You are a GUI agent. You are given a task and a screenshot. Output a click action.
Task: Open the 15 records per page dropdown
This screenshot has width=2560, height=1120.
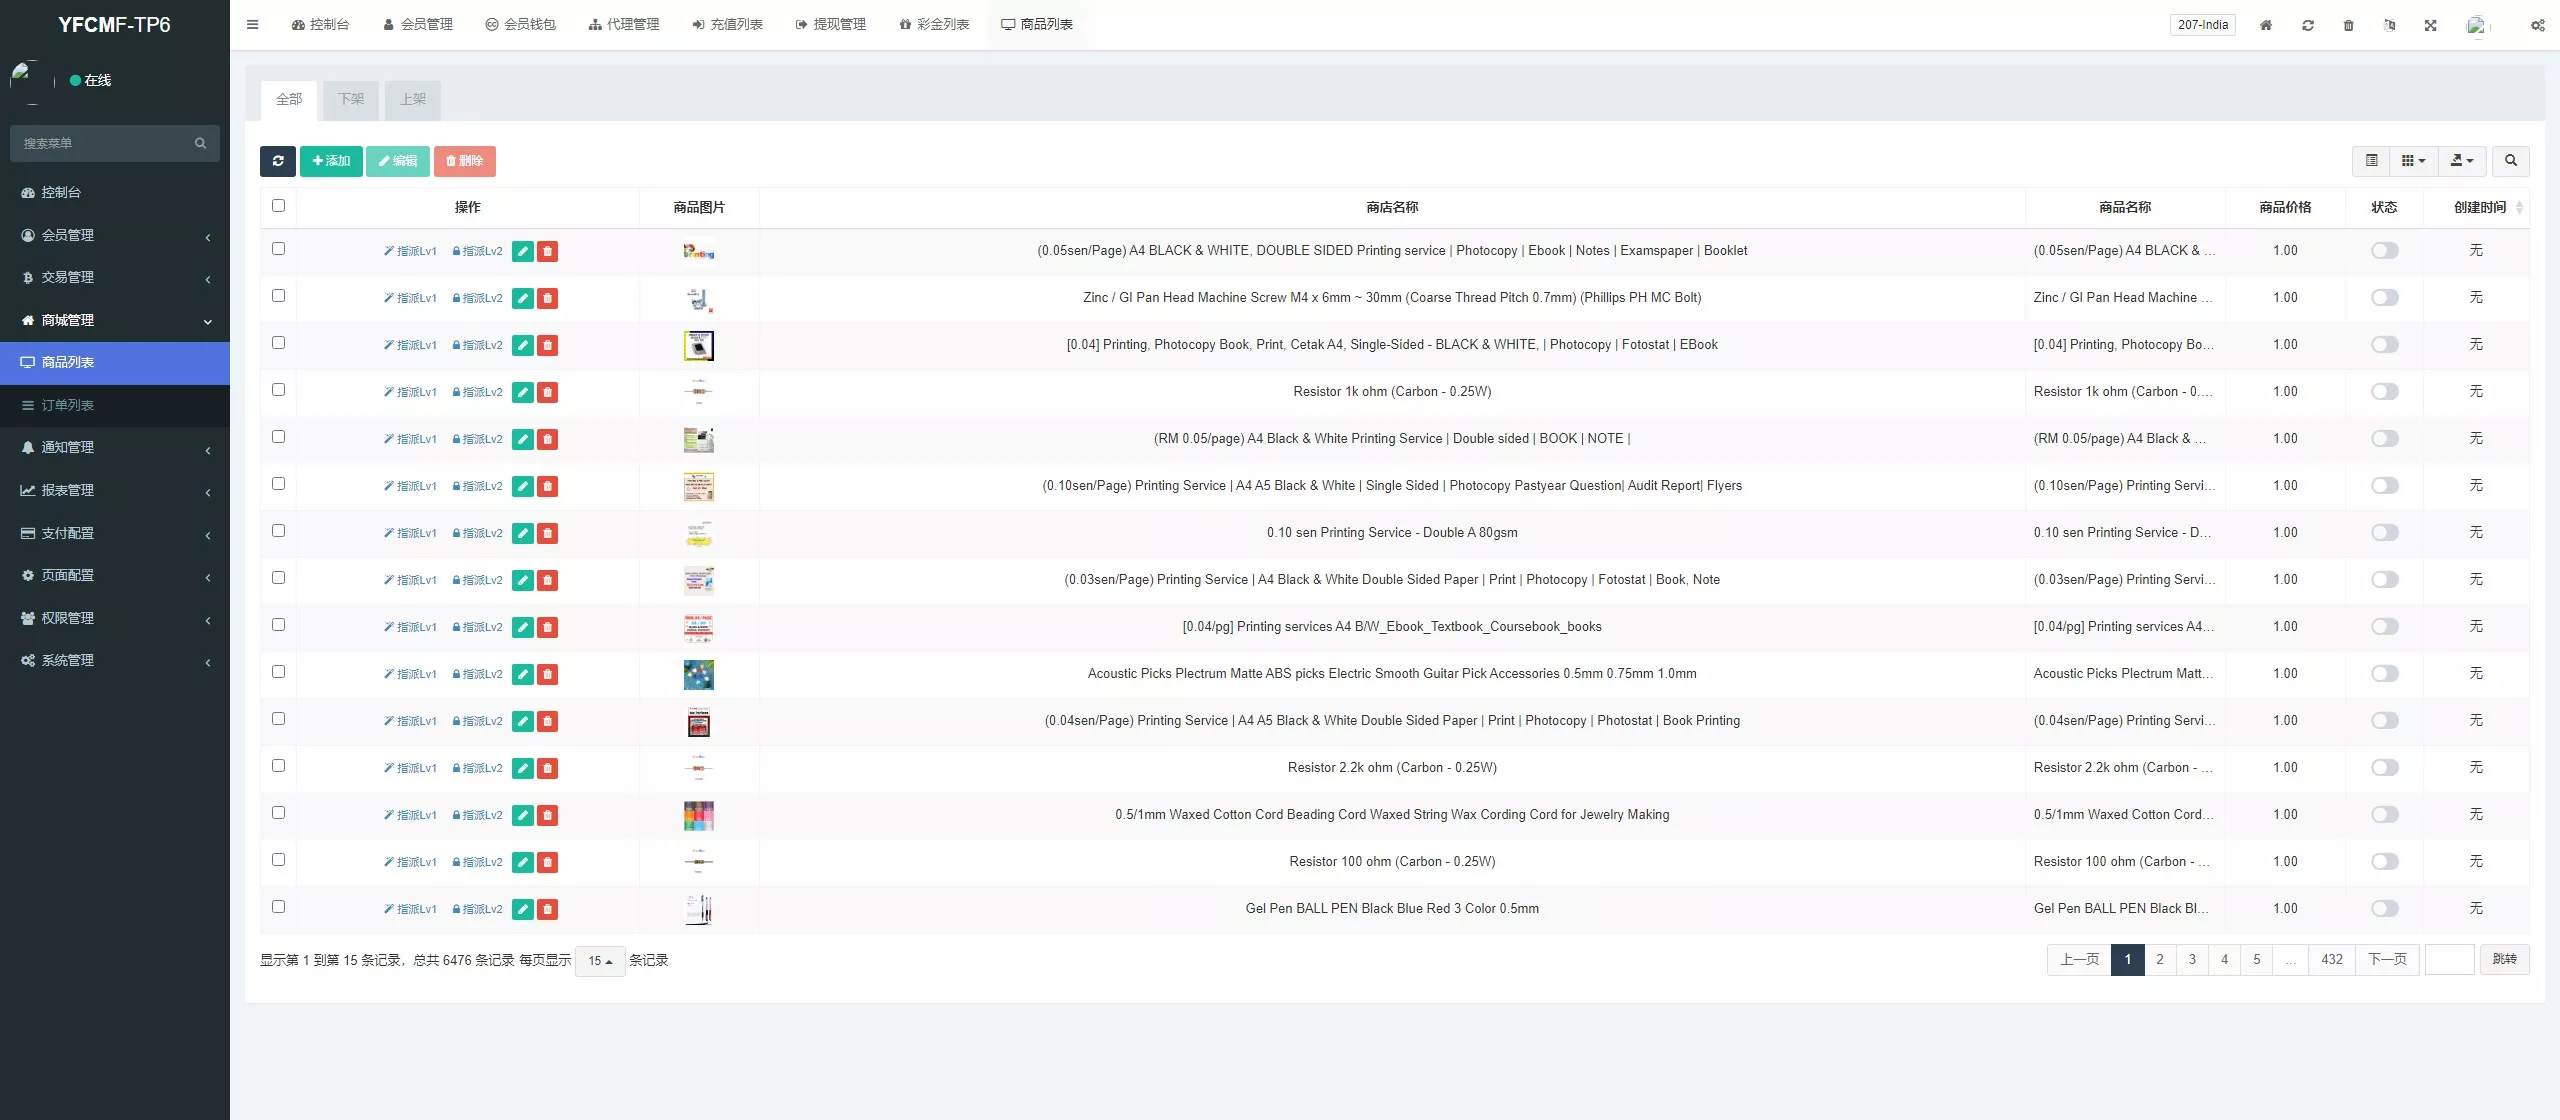coord(600,961)
